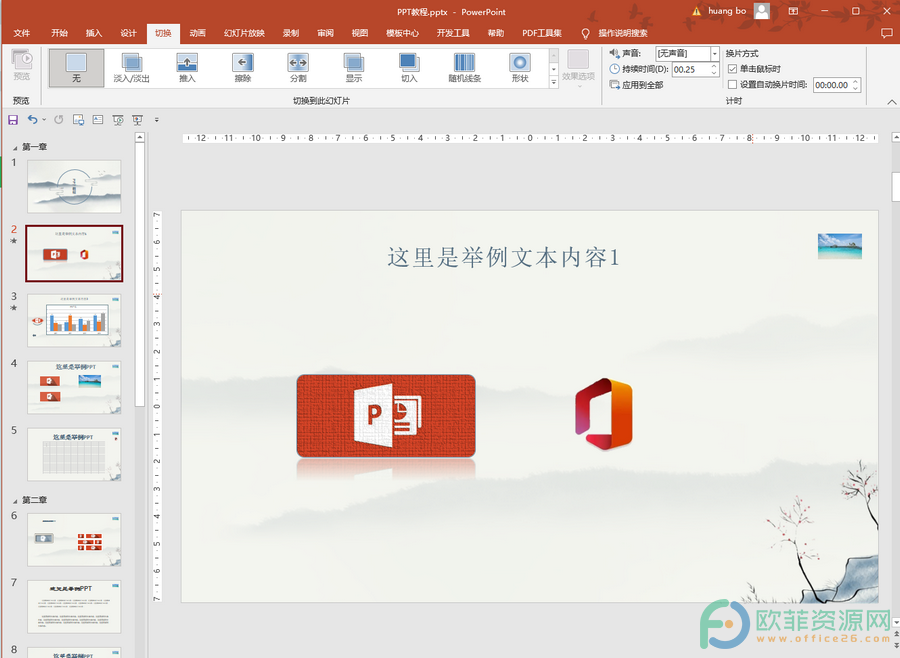Viewport: 900px width, 658px height.
Task: Enable the 设置自动换片时间 checkbox
Action: (732, 84)
